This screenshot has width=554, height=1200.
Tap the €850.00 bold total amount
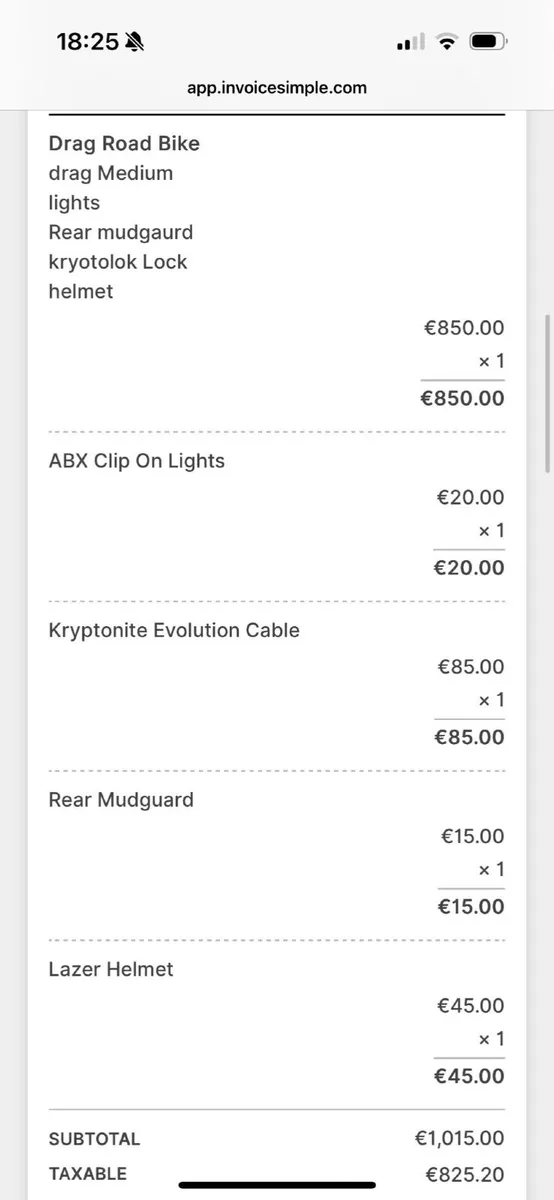(x=462, y=398)
